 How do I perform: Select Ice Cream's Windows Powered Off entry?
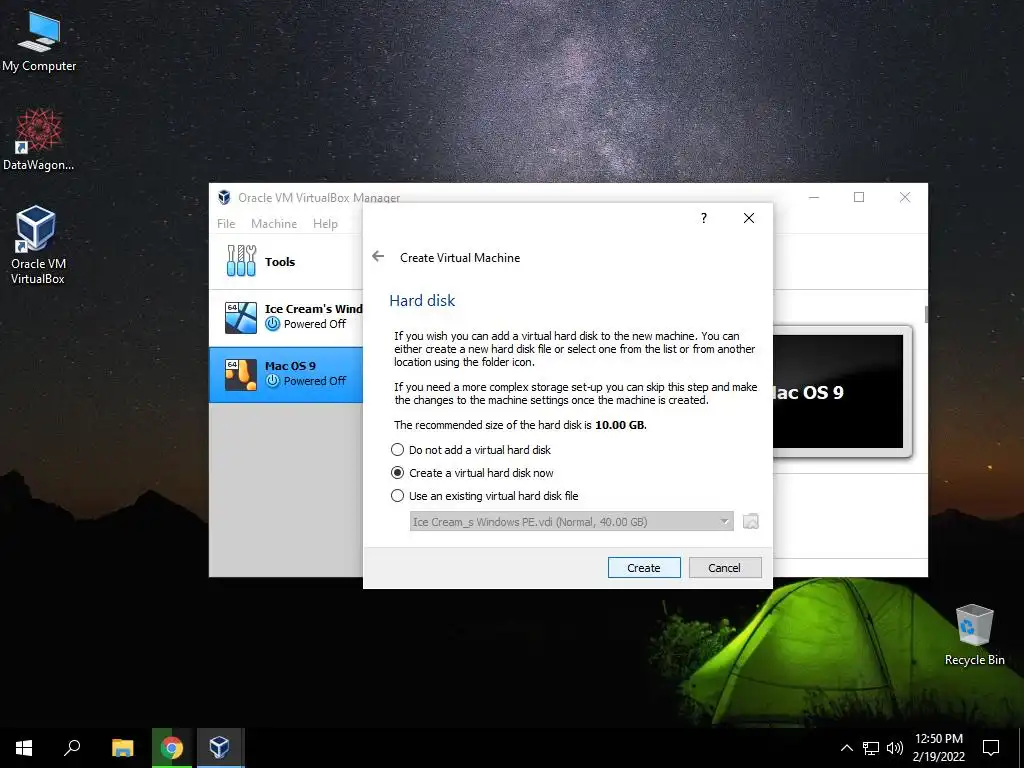pyautogui.click(x=286, y=317)
